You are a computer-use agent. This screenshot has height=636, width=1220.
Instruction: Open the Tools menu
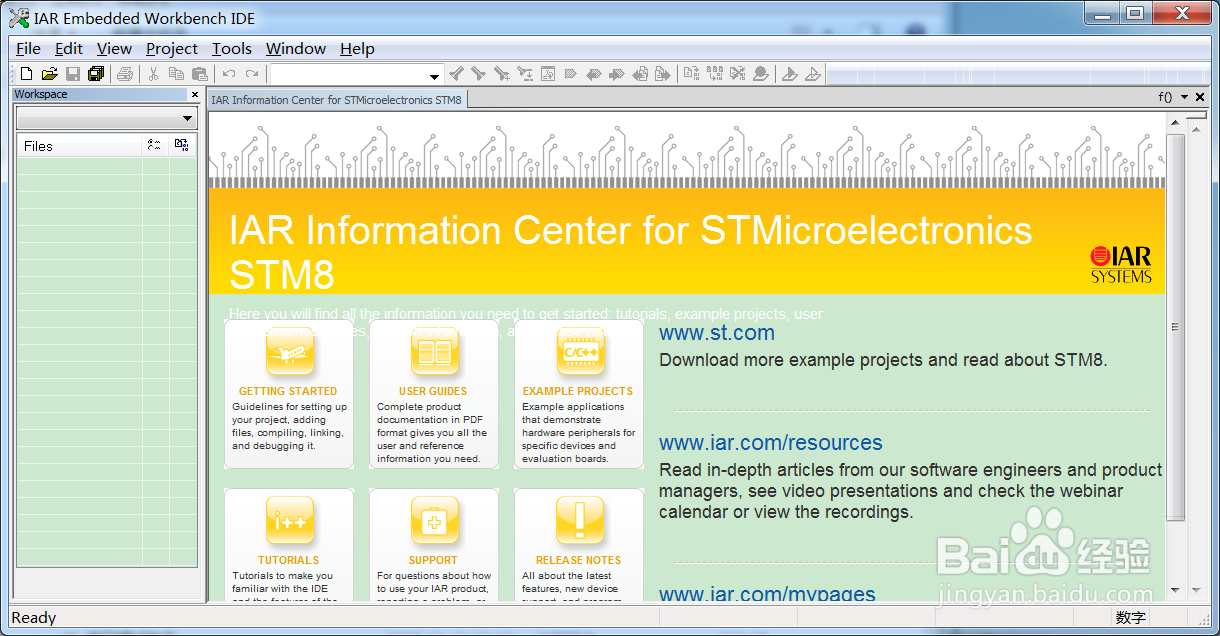232,48
